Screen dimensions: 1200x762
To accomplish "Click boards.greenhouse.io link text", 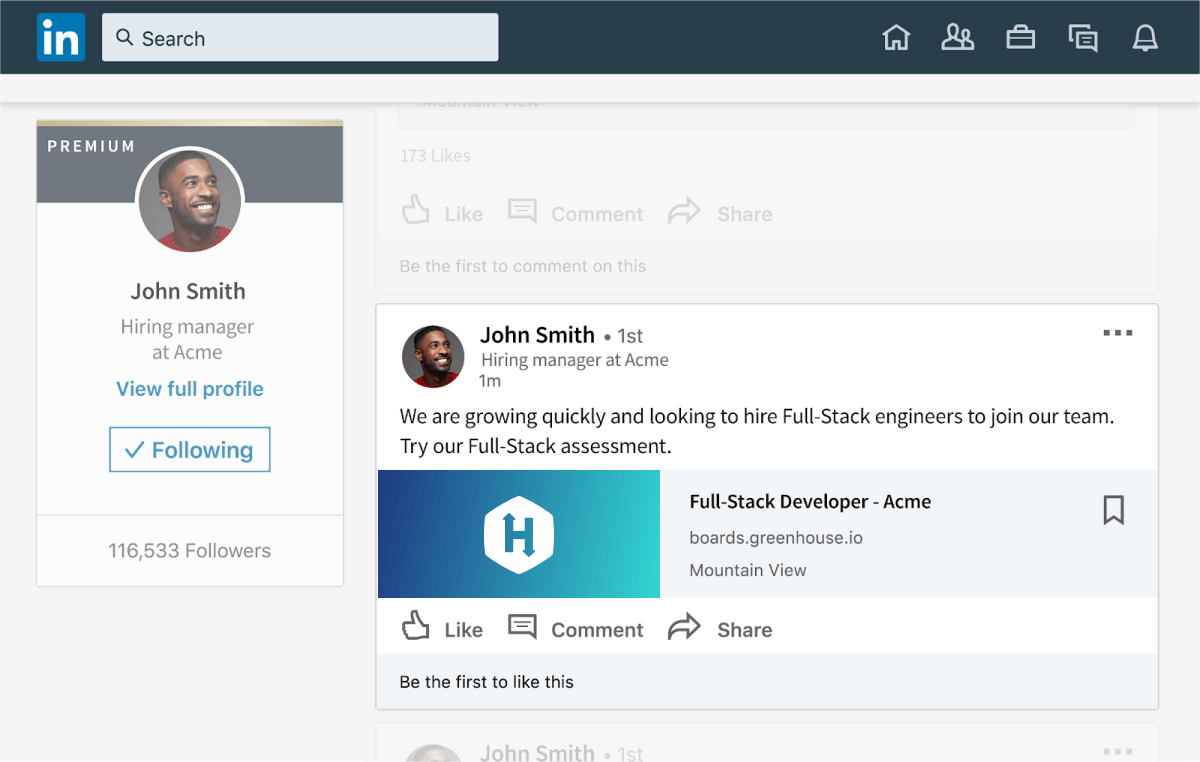I will point(776,538).
